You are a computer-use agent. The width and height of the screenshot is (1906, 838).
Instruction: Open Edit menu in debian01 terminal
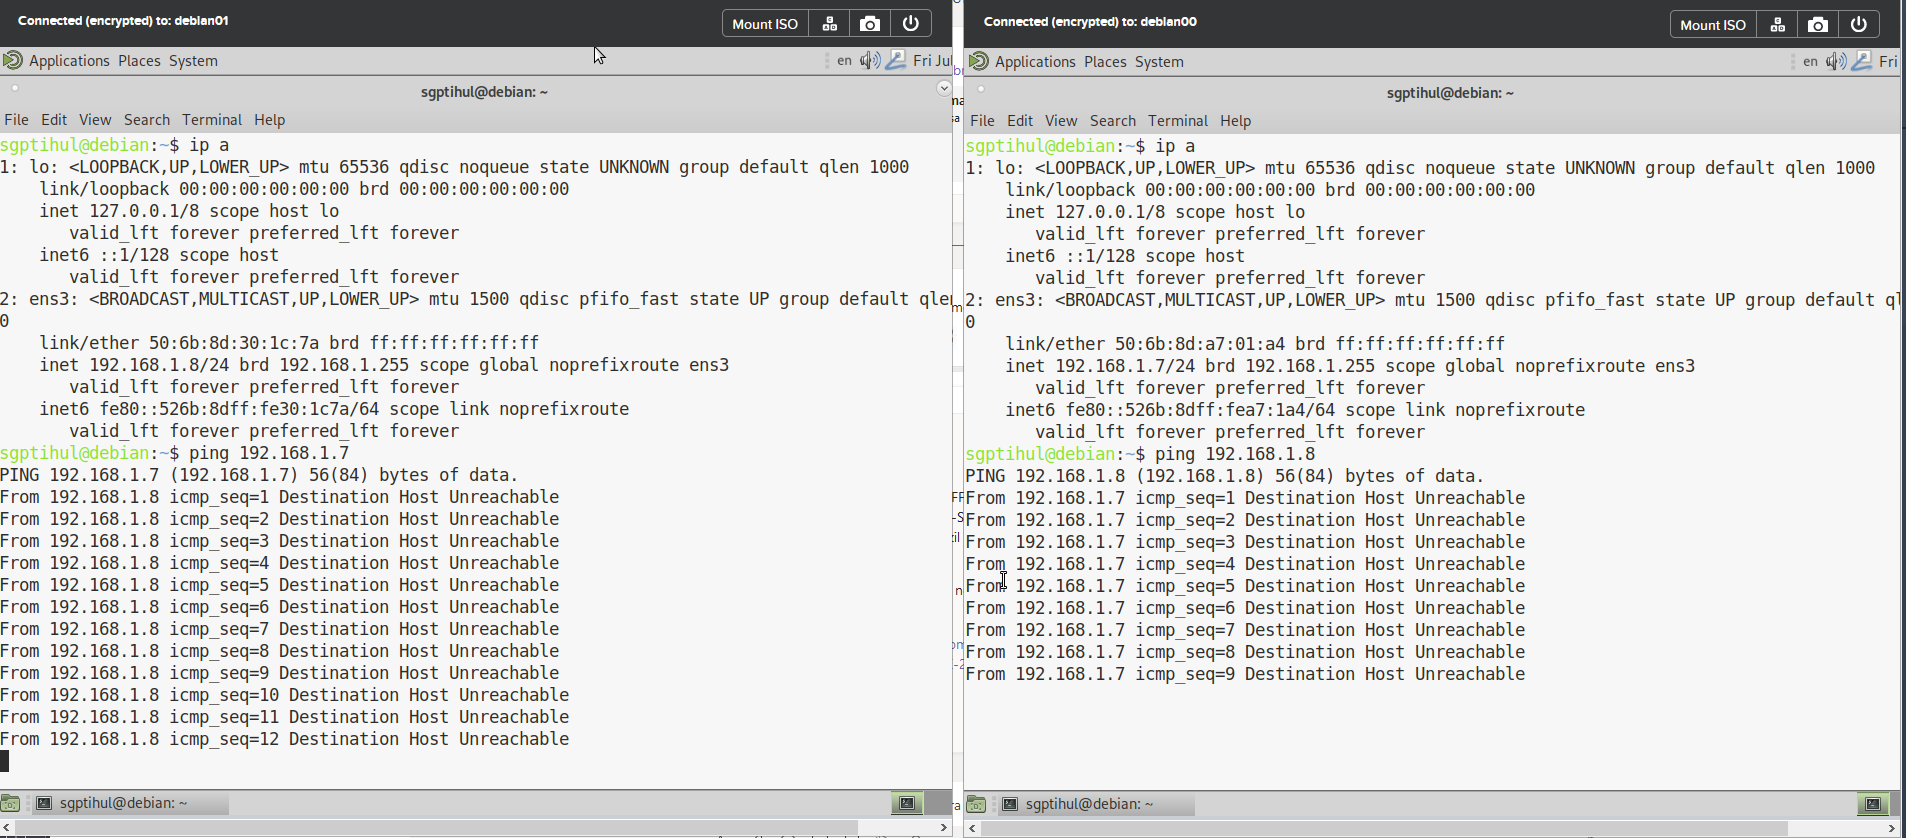point(54,120)
